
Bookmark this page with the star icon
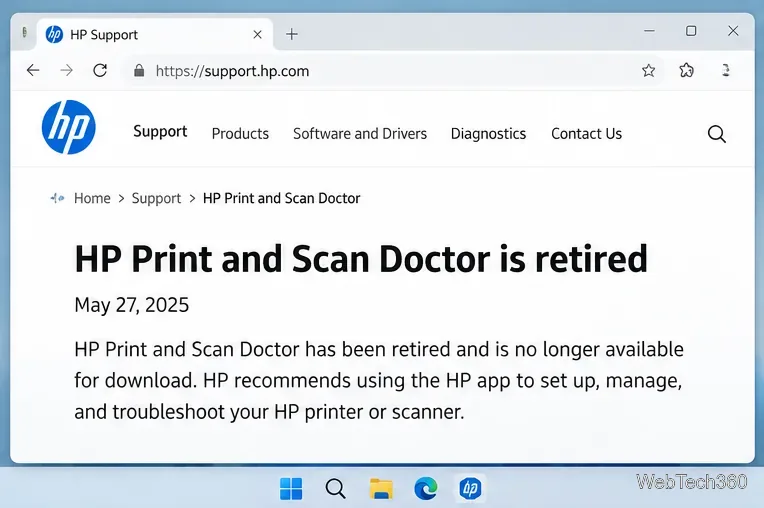tap(648, 71)
